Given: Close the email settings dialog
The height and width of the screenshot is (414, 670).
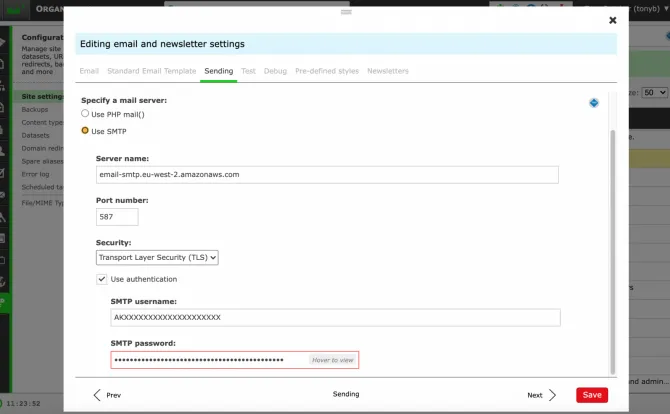Looking at the screenshot, I should (612, 20).
